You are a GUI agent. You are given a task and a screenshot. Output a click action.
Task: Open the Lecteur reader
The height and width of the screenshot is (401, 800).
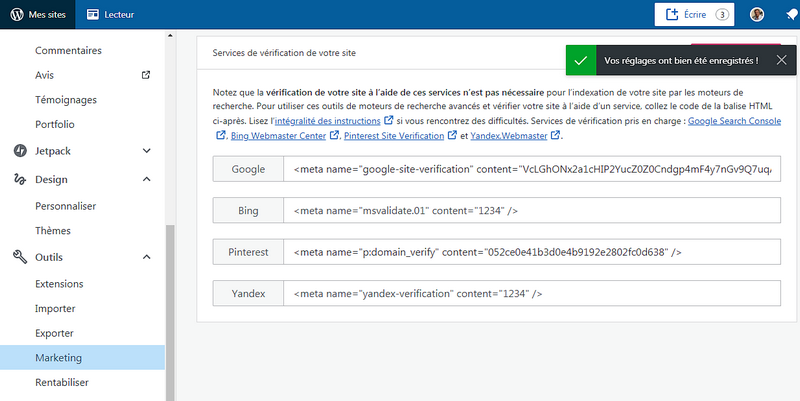coord(110,15)
